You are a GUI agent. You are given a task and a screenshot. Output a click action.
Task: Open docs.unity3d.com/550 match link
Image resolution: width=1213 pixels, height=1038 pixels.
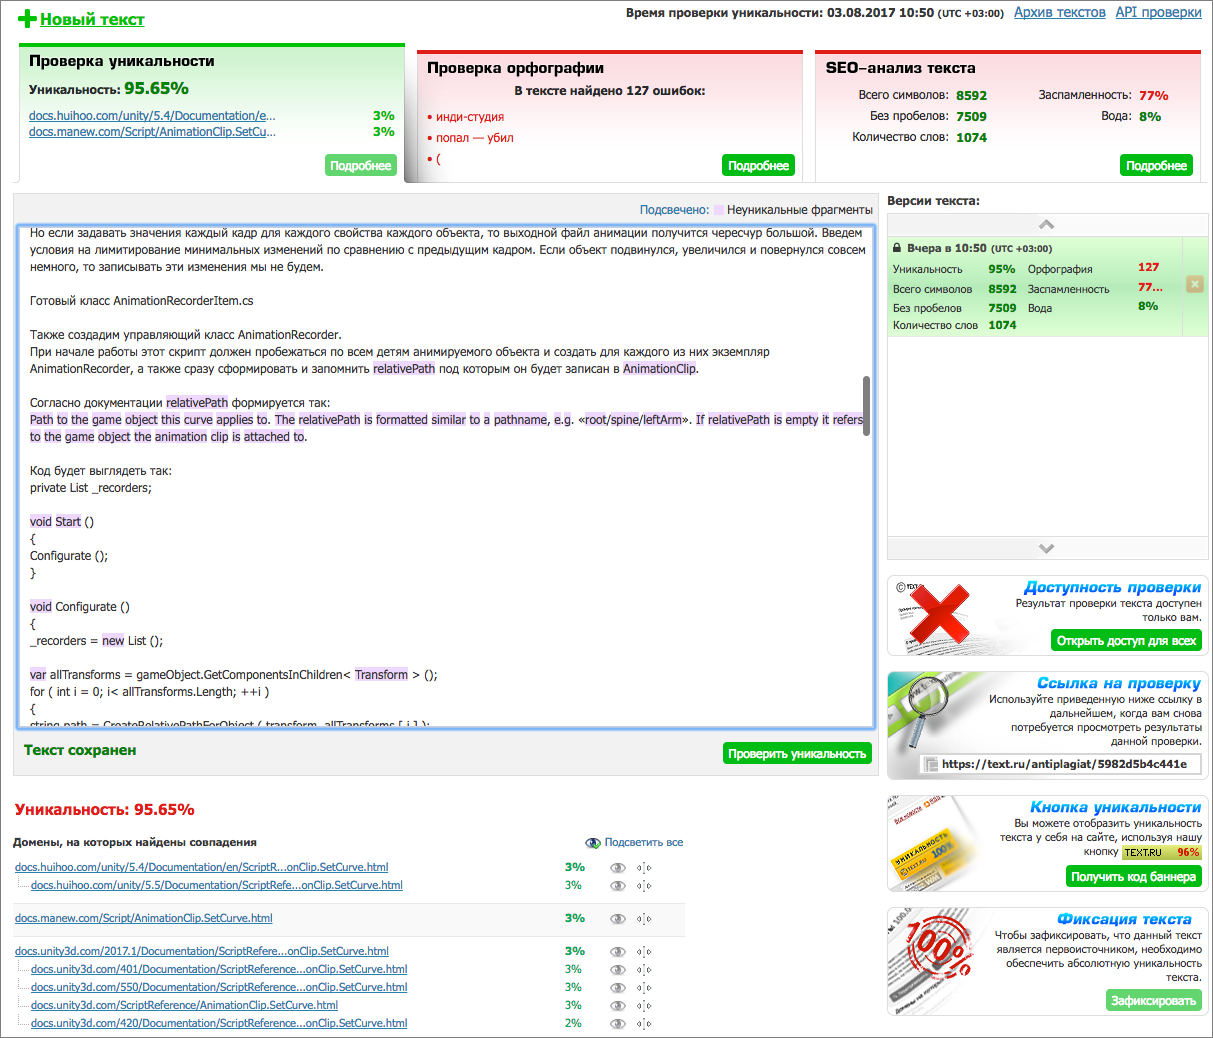[219, 987]
